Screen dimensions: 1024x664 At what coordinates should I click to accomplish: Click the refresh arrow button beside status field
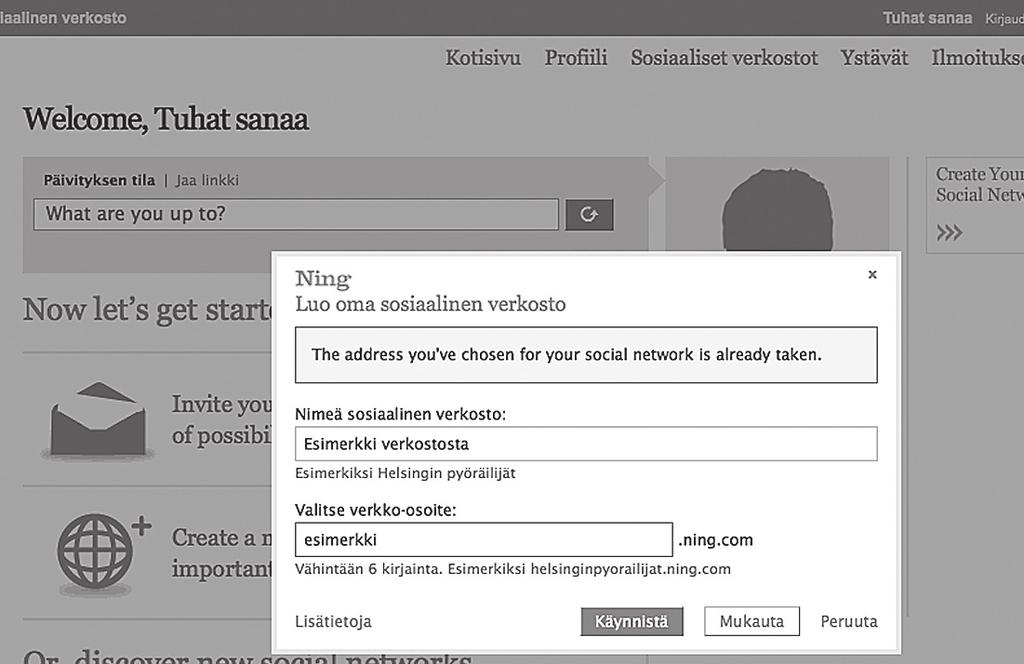coord(589,215)
